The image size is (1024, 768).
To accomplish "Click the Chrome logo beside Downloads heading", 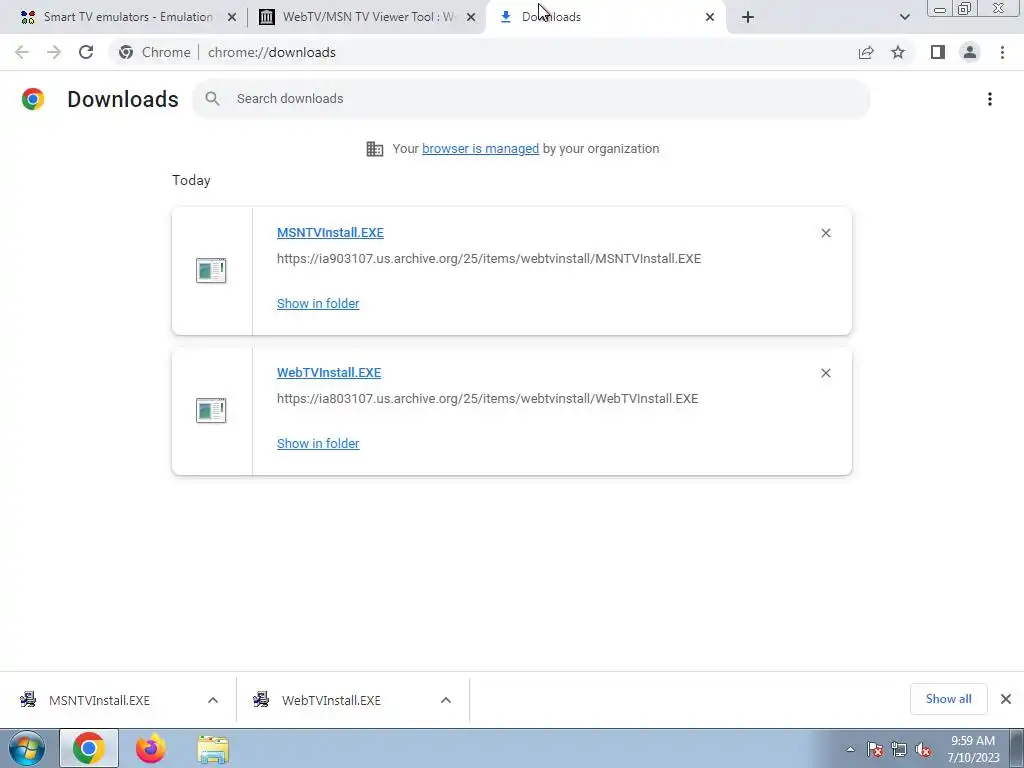I will (33, 99).
